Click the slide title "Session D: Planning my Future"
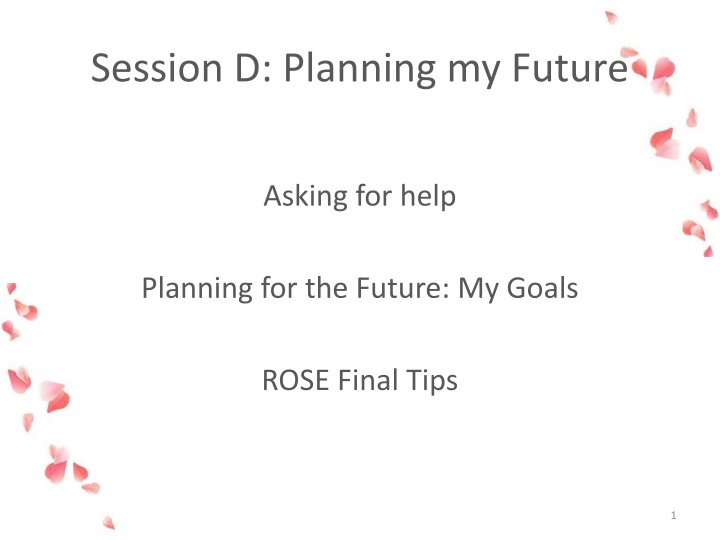 tap(360, 69)
